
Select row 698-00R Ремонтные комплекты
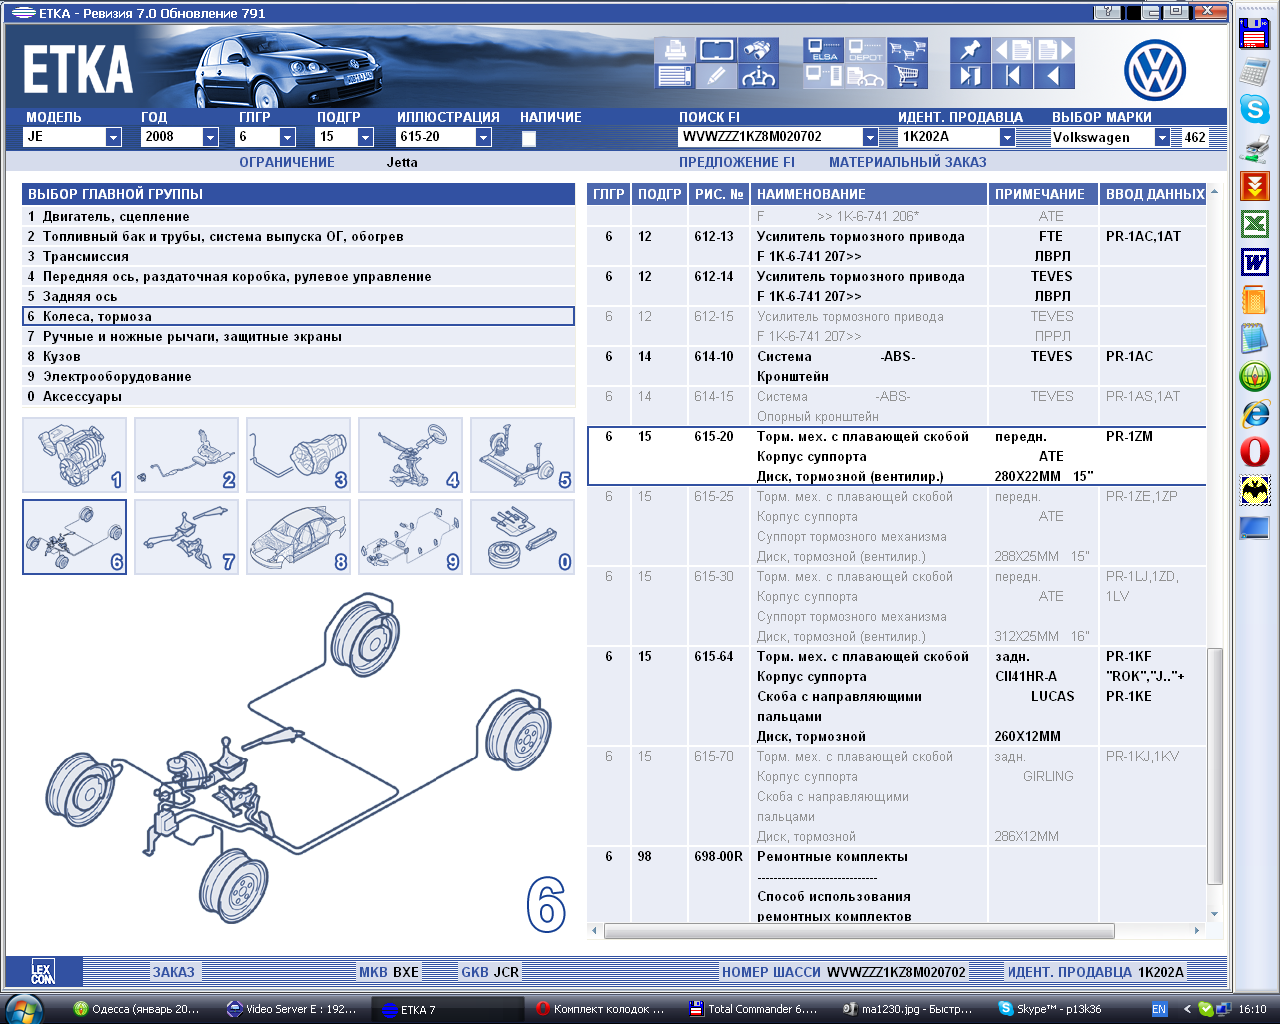point(897,884)
